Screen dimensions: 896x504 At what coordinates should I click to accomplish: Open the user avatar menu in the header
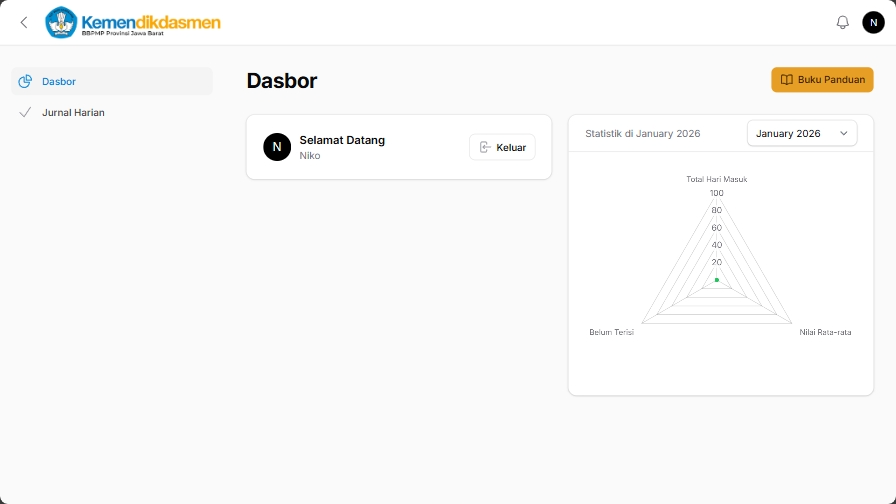[x=873, y=22]
